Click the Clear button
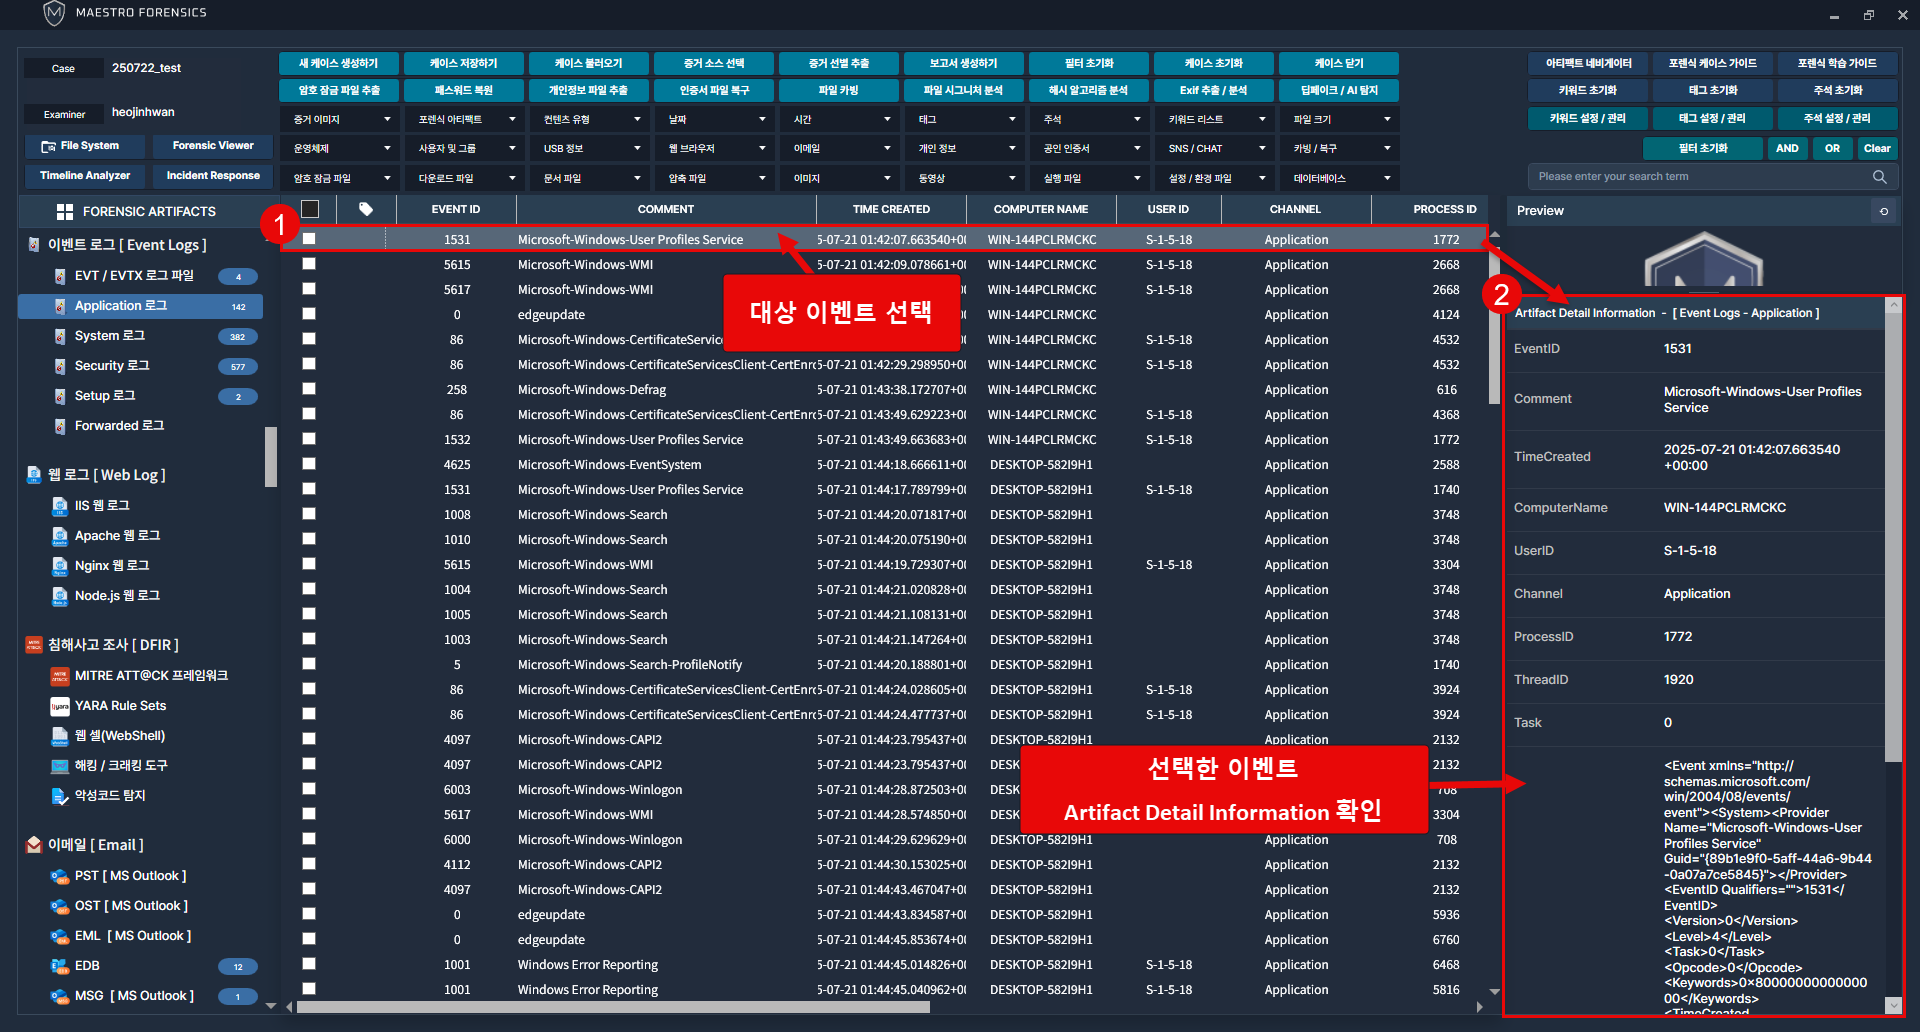The image size is (1920, 1032). tap(1877, 148)
